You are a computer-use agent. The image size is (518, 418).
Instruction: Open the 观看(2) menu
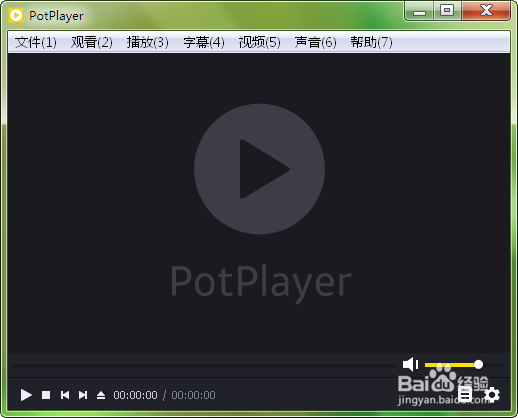(92, 42)
